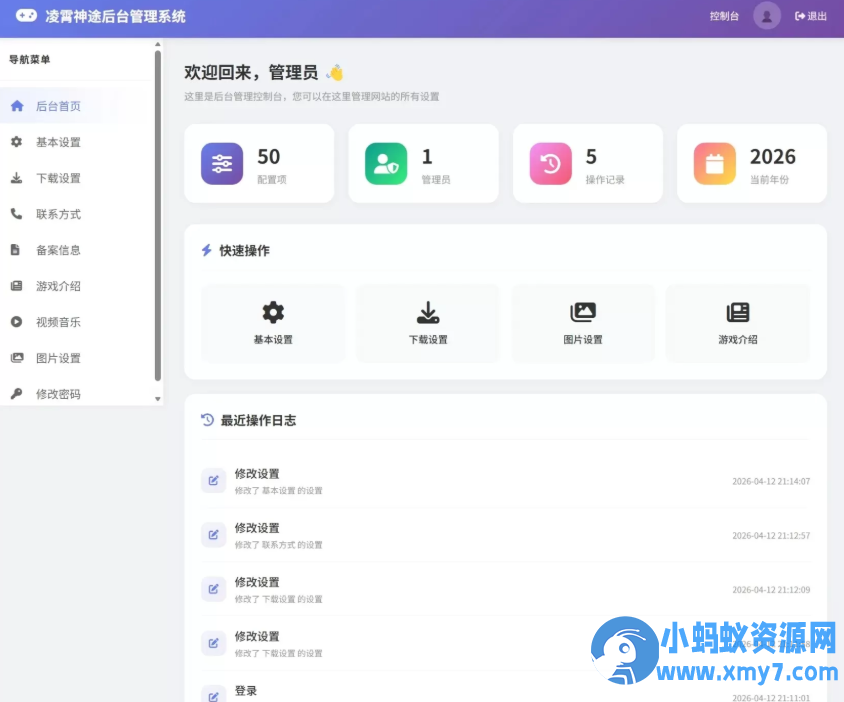The width and height of the screenshot is (844, 702).
Task: Click the sliders icon on the 配置项 card
Action: click(x=221, y=162)
